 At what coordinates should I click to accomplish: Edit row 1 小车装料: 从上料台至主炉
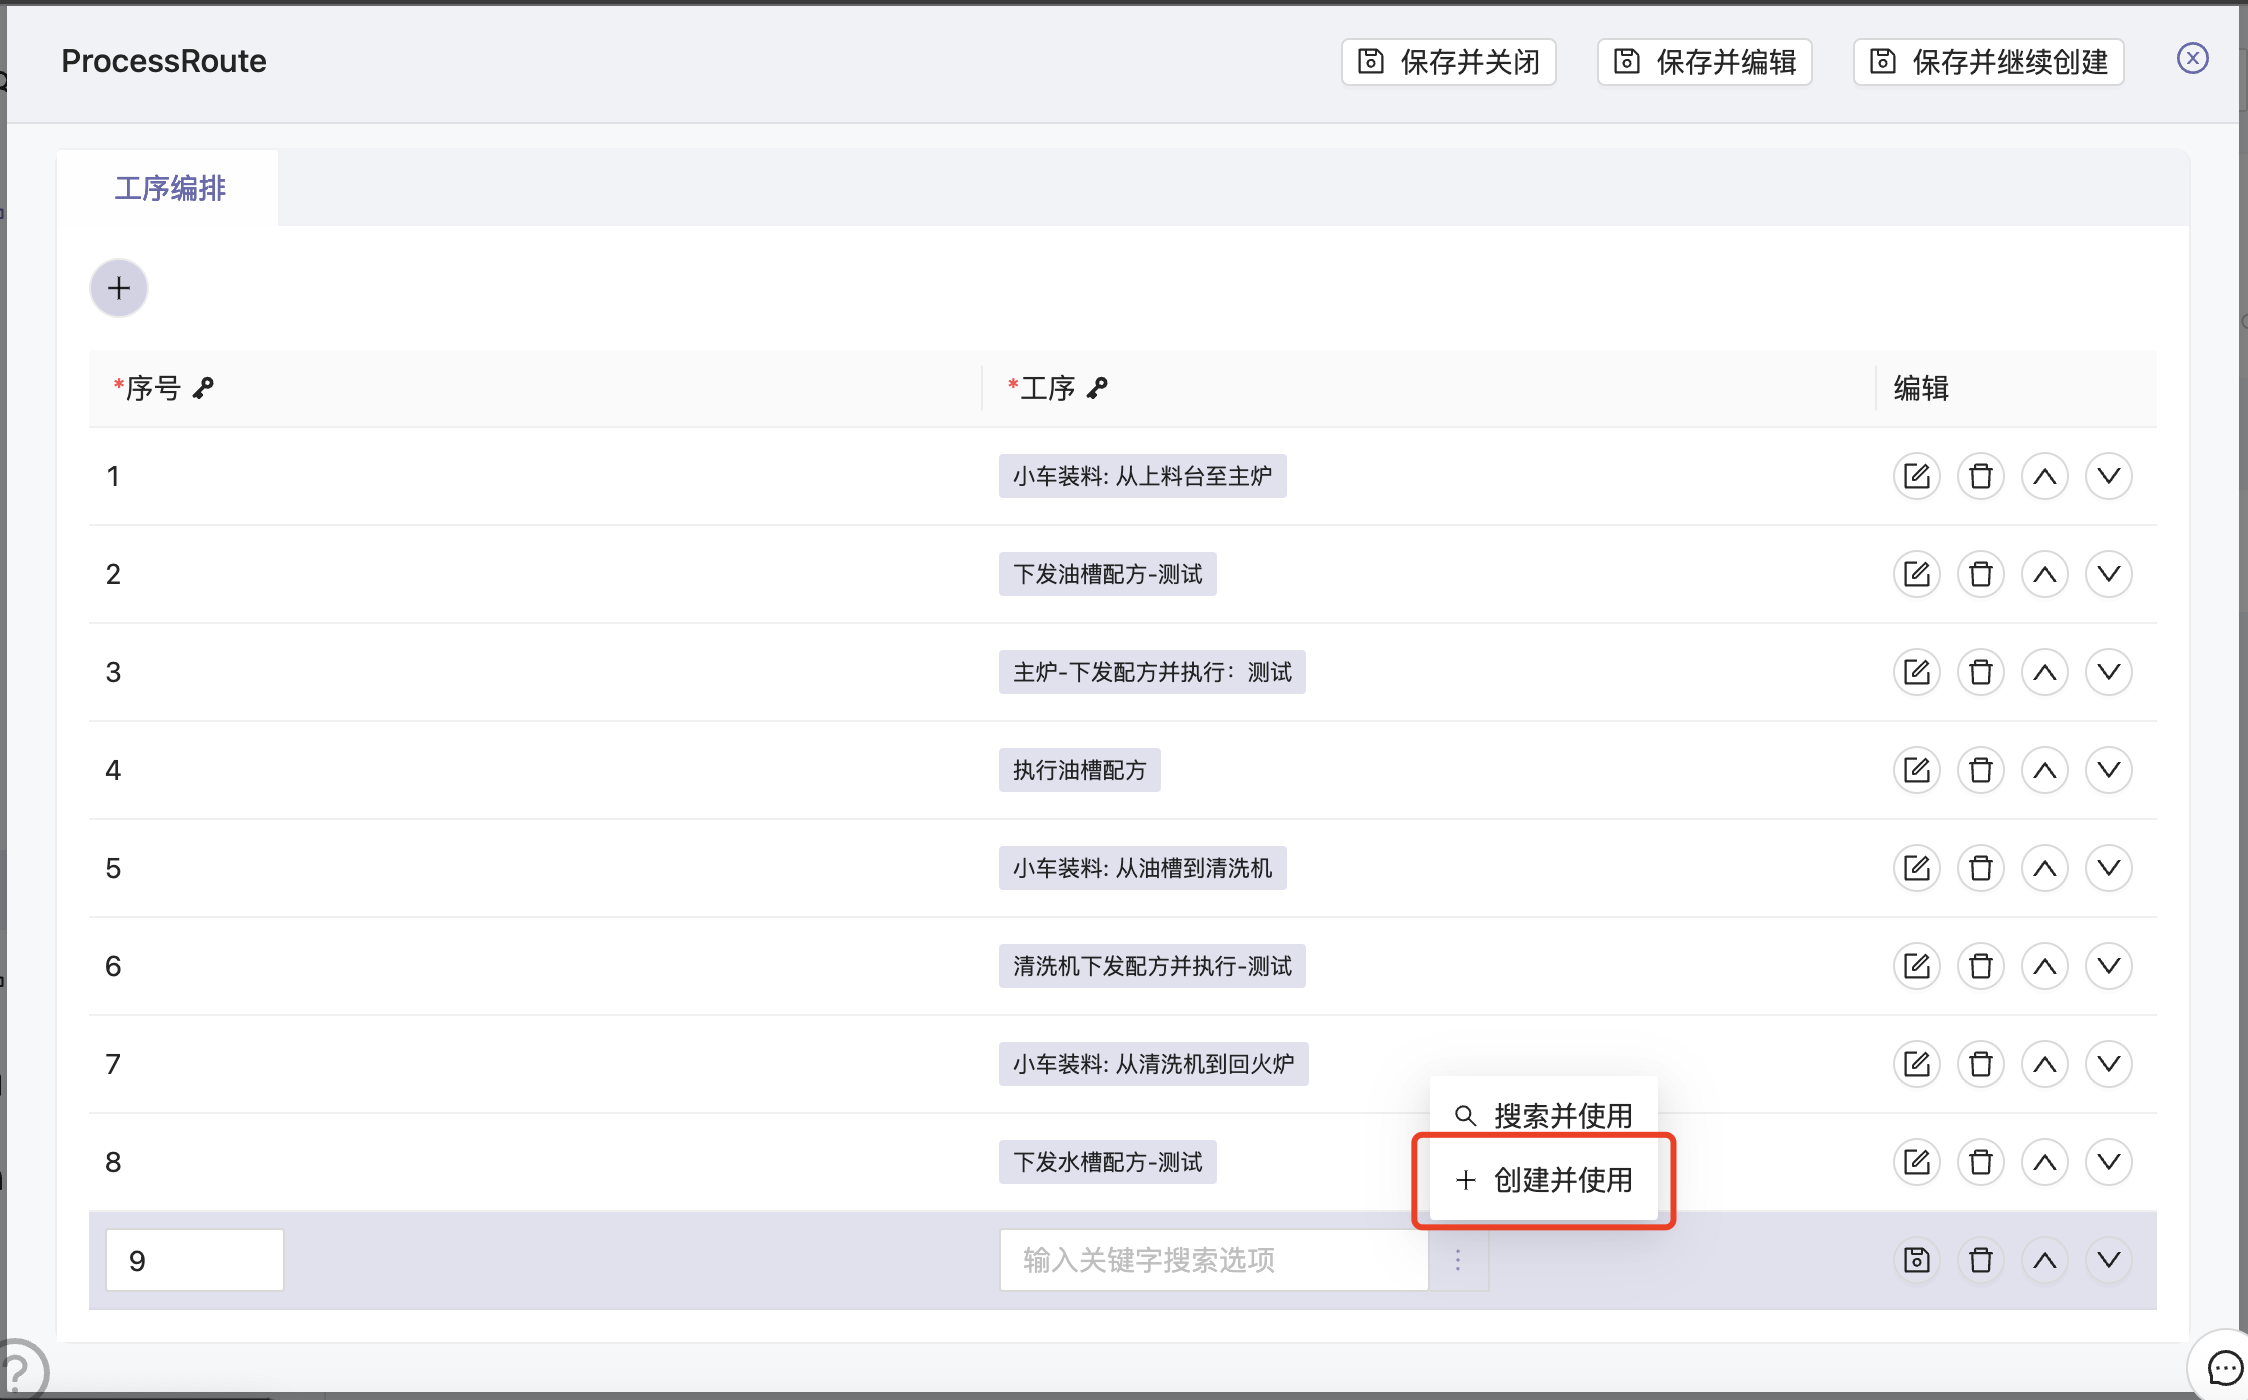point(1916,476)
